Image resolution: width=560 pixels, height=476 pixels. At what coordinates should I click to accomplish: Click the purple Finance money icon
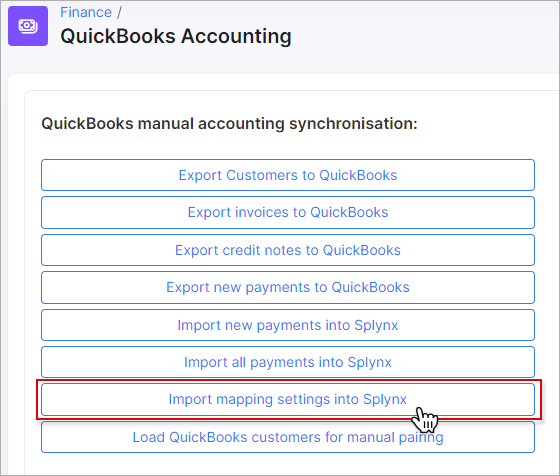pos(28,26)
